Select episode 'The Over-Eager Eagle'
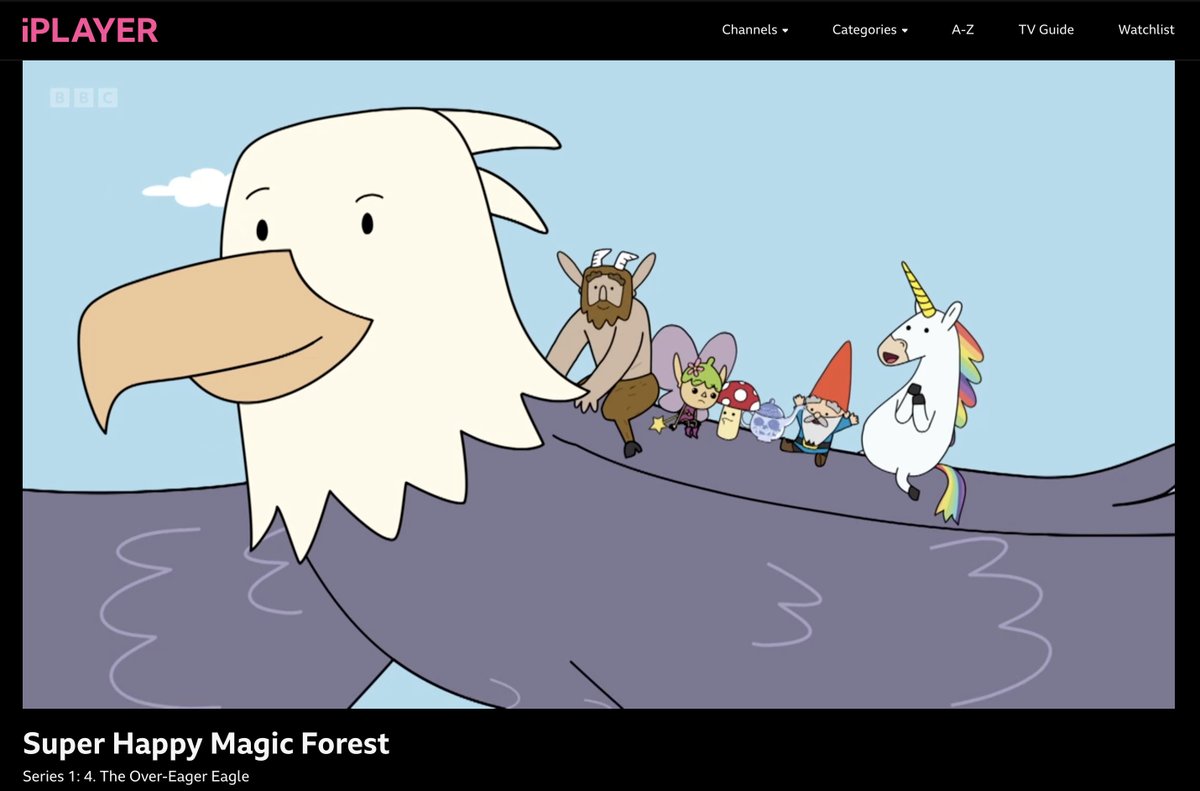This screenshot has width=1200, height=791. click(x=138, y=775)
